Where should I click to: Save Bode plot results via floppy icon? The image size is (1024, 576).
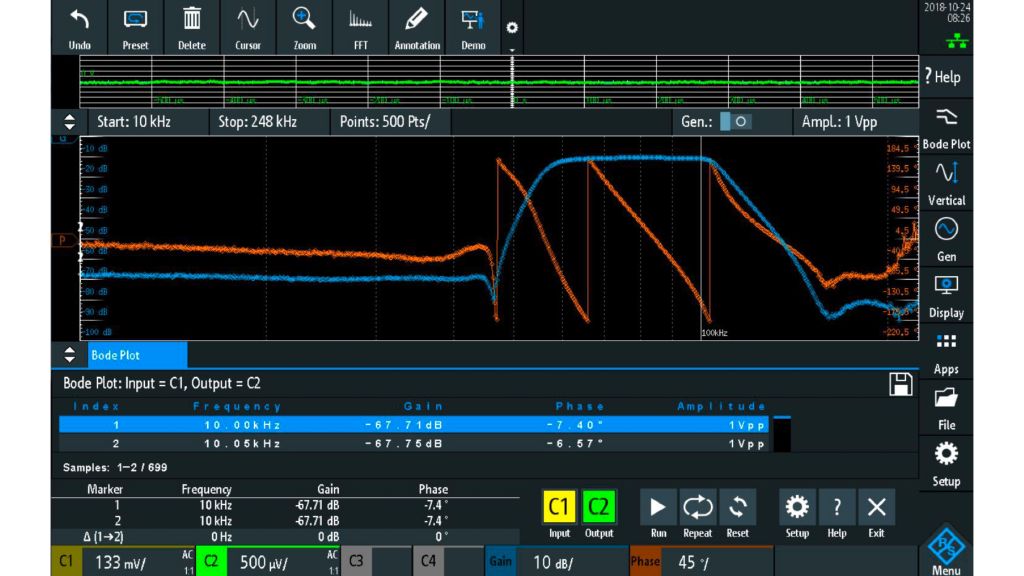click(901, 383)
